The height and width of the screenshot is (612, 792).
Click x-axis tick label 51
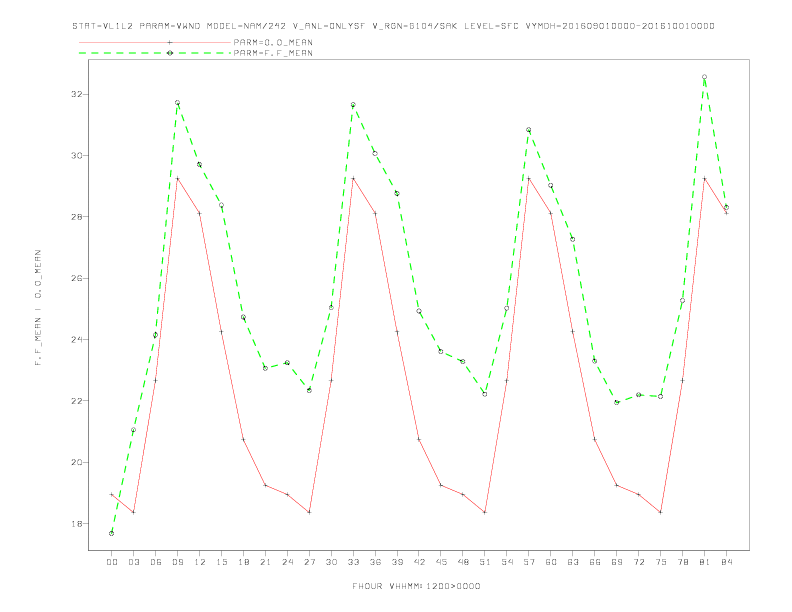tap(485, 562)
